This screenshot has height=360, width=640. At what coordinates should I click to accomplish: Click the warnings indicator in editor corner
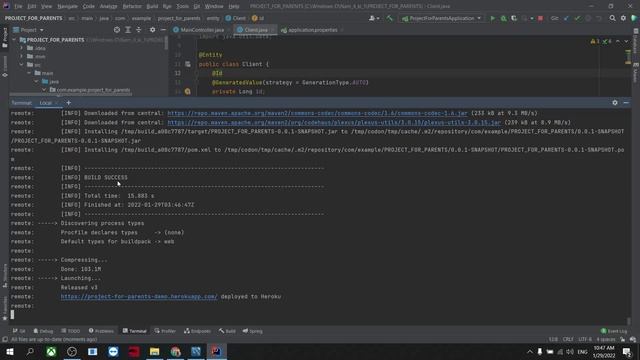(595, 41)
